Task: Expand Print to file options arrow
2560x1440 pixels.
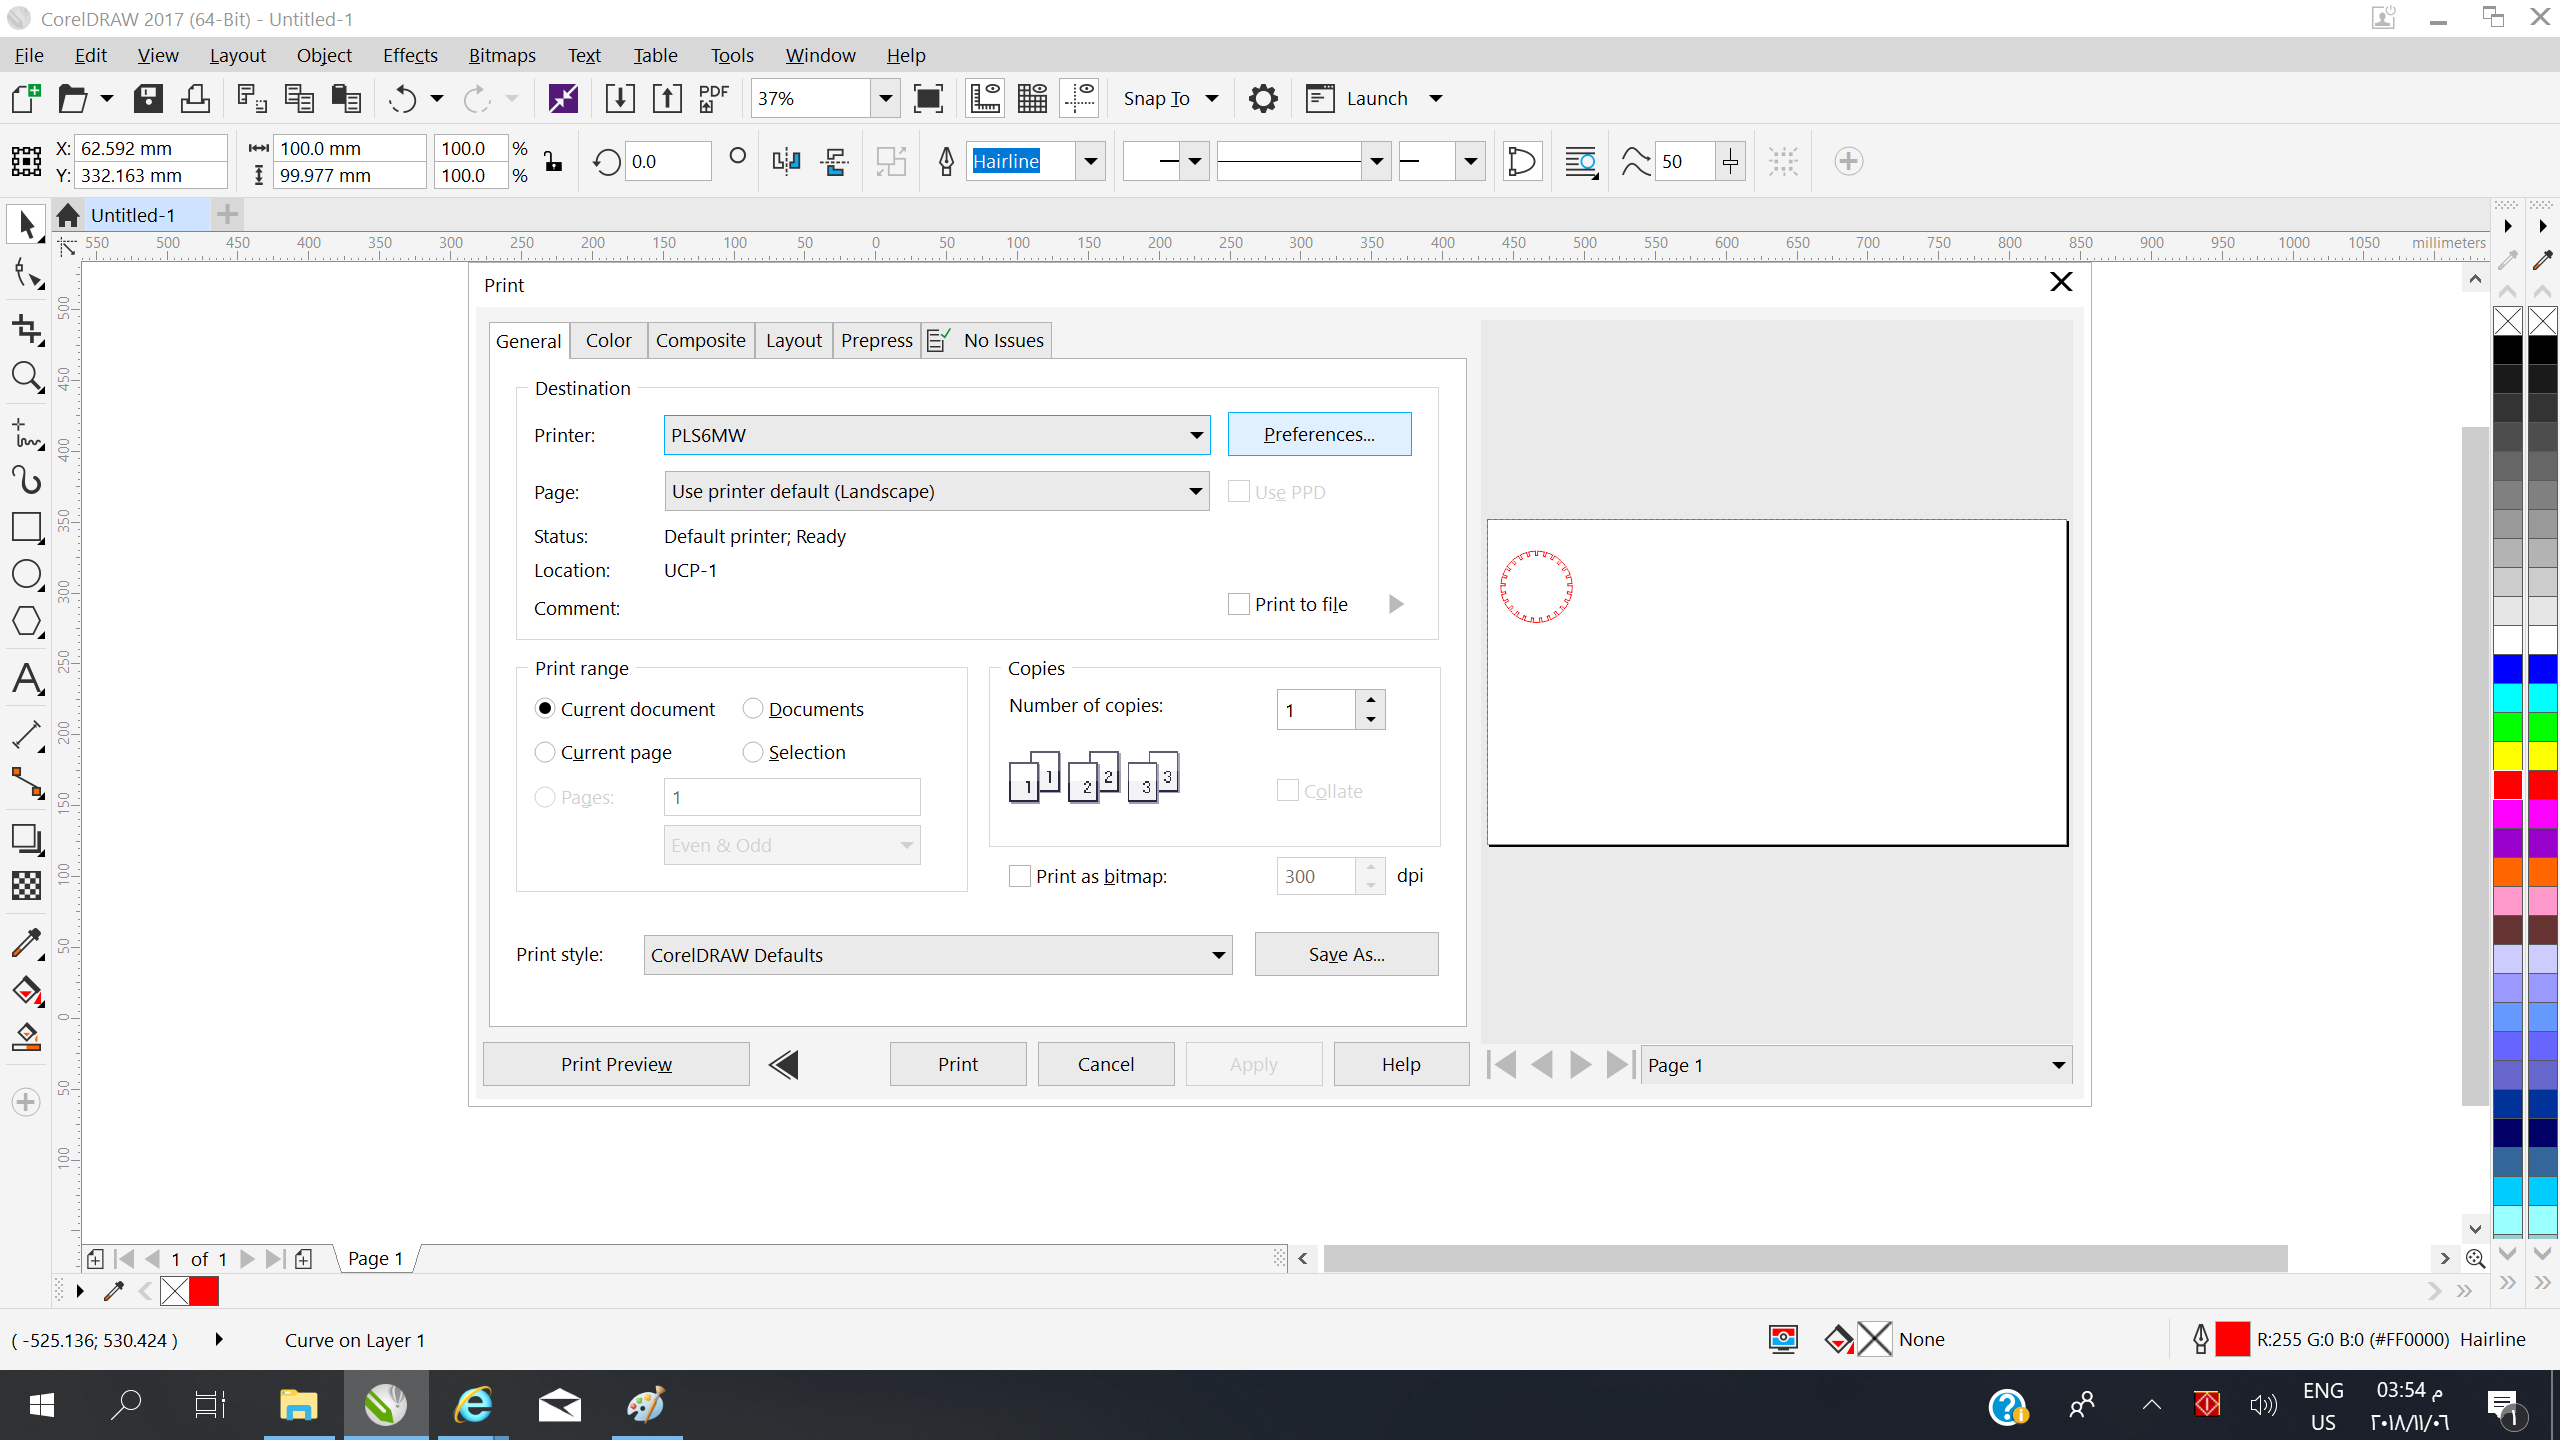Action: pos(1396,604)
